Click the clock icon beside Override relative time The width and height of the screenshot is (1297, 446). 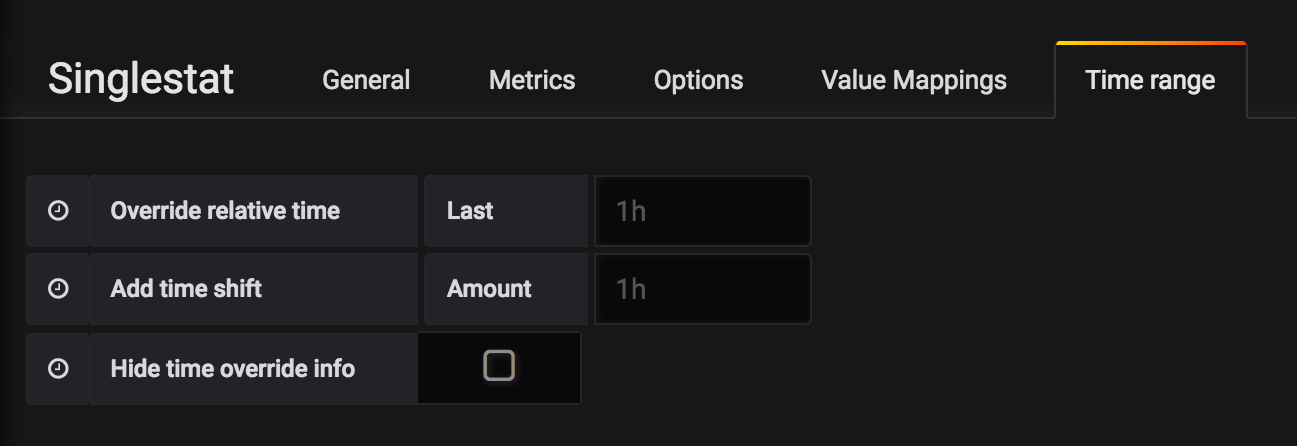59,211
